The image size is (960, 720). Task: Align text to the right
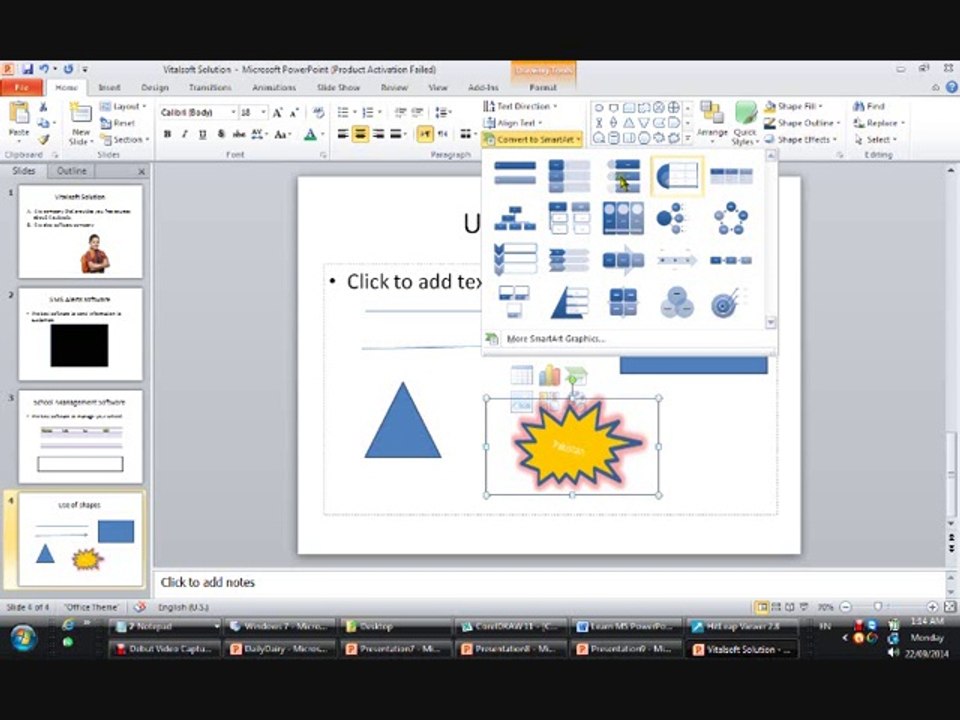coord(378,134)
